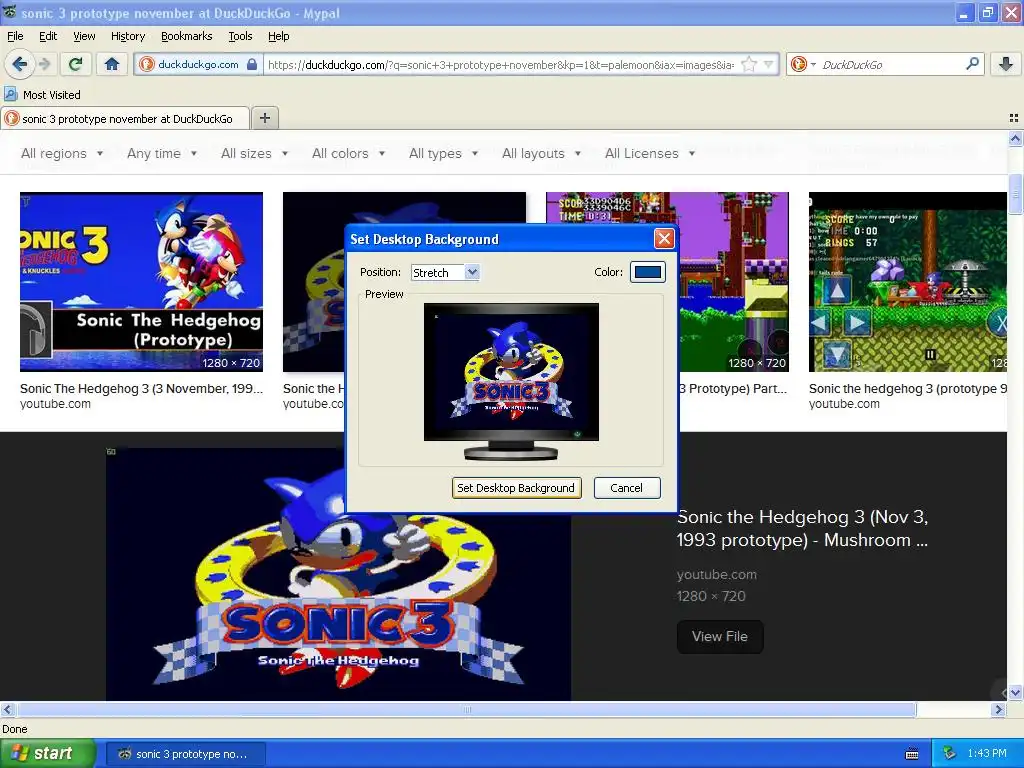
Task: Open the Downloads arrow icon
Action: click(1006, 64)
